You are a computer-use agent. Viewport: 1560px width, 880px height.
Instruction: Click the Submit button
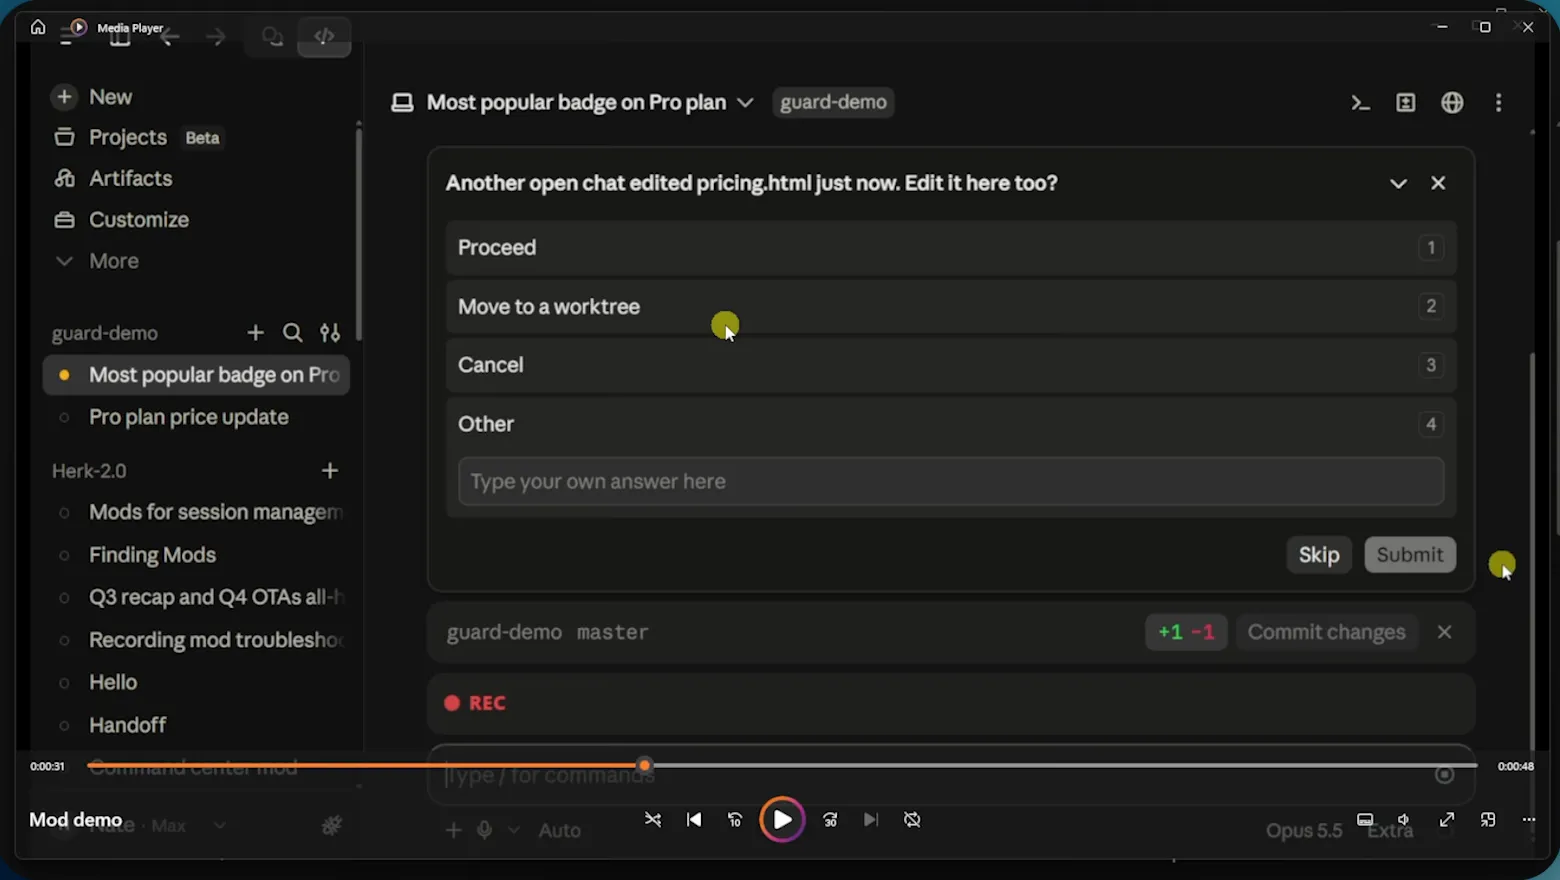tap(1410, 555)
